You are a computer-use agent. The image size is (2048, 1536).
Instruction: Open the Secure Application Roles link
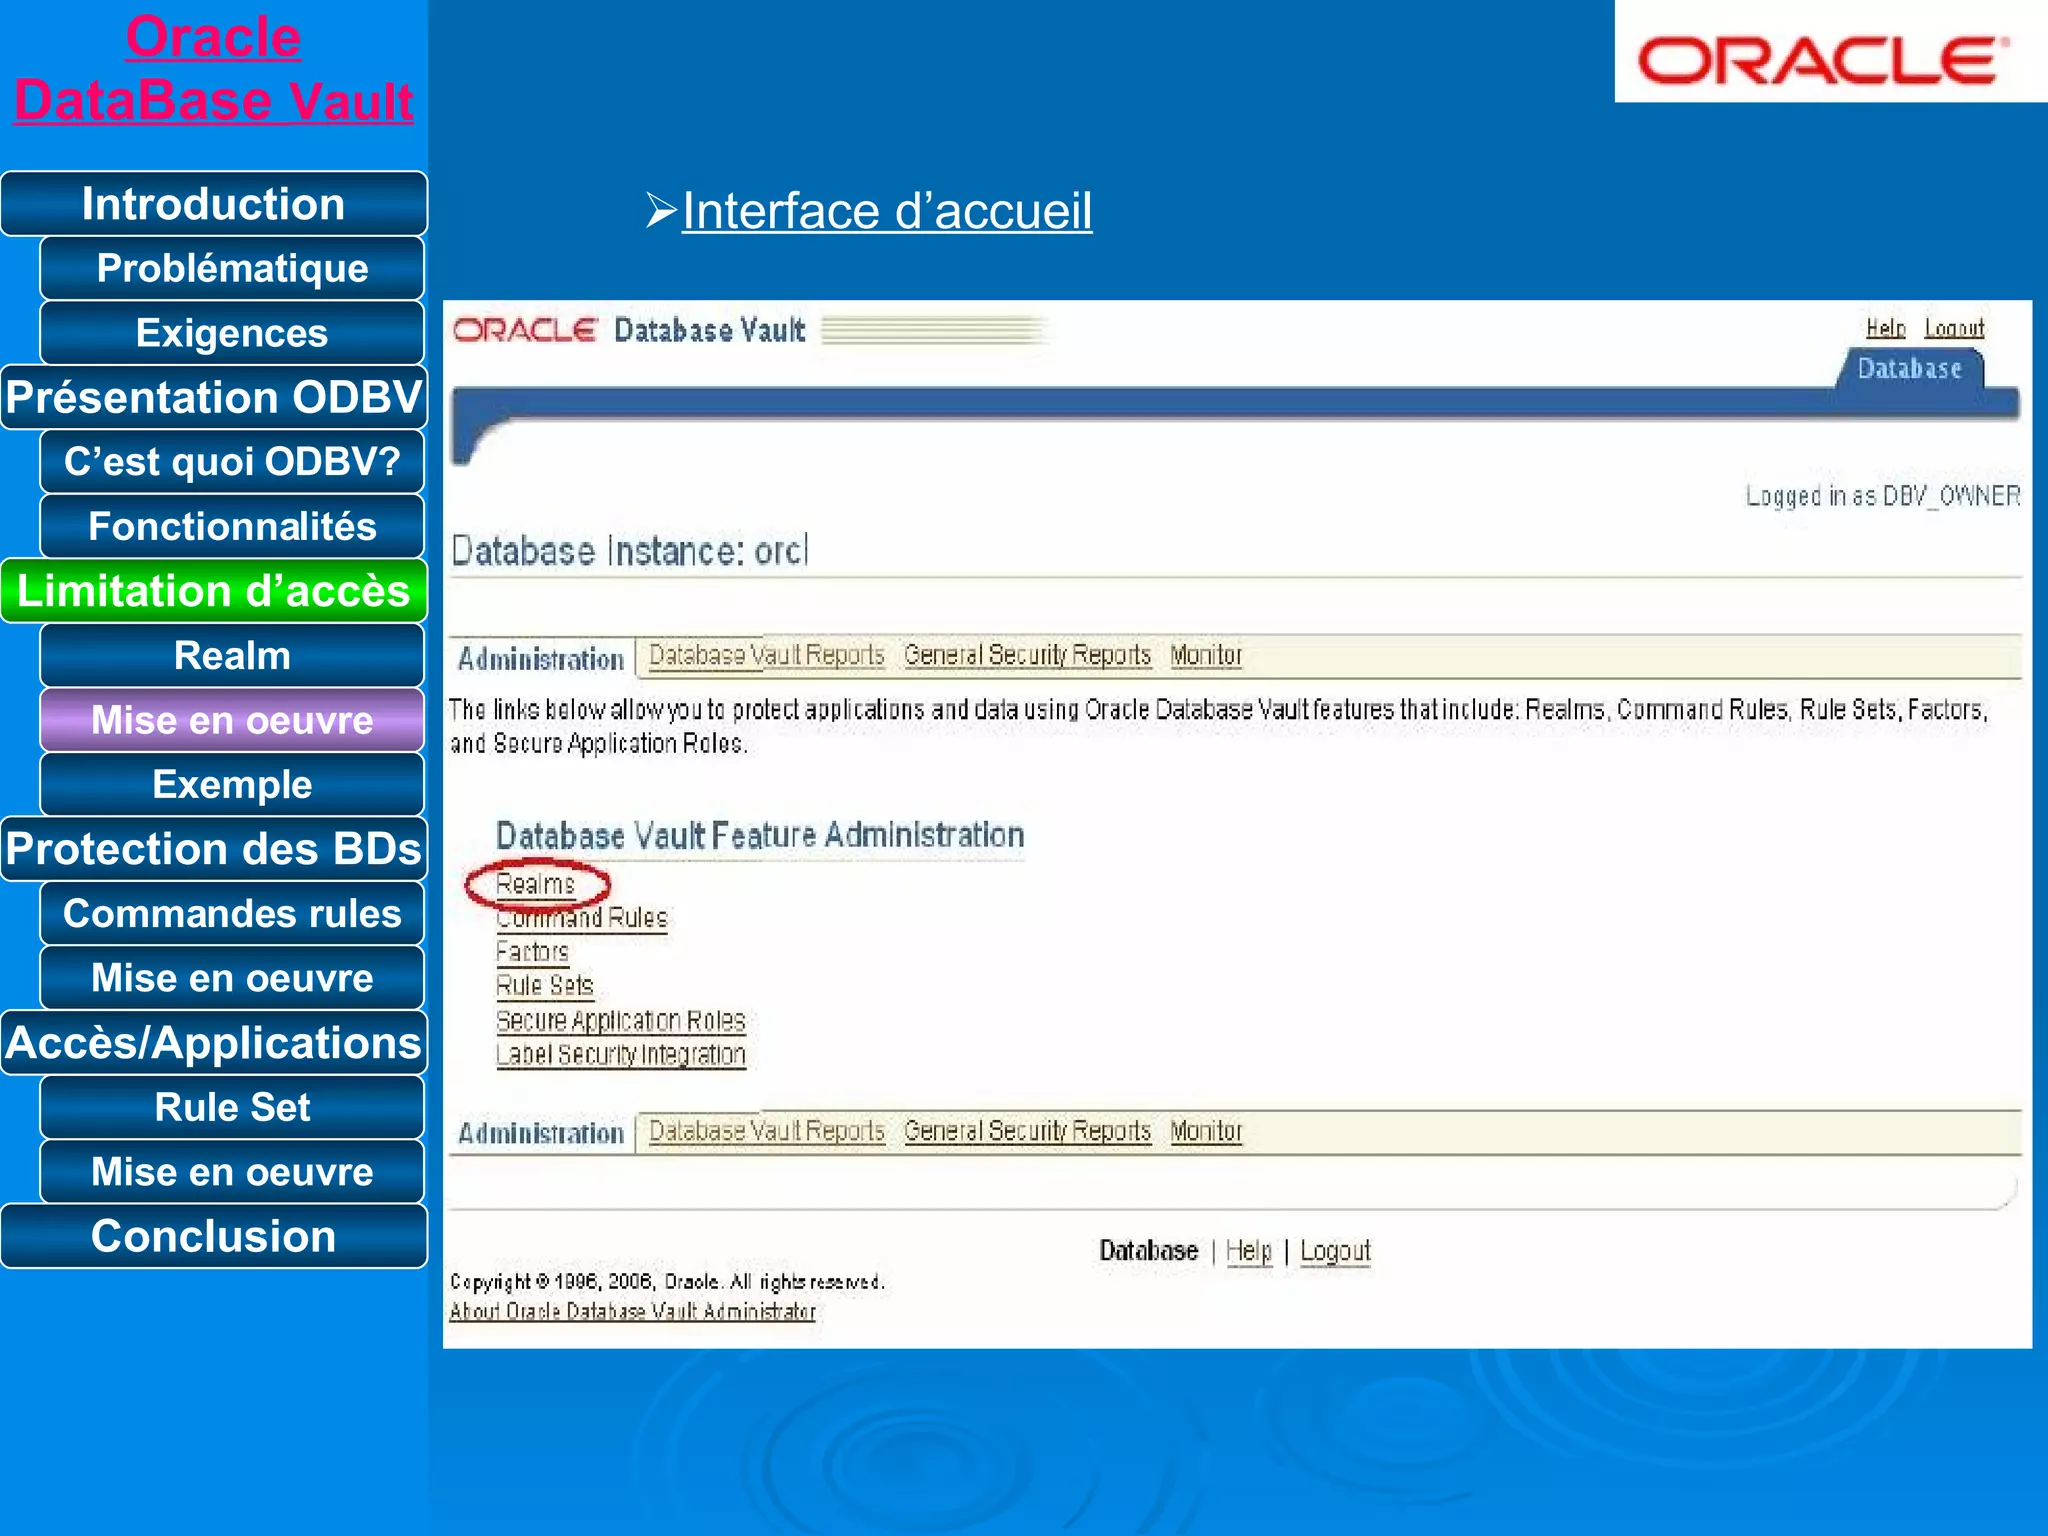pos(621,1021)
